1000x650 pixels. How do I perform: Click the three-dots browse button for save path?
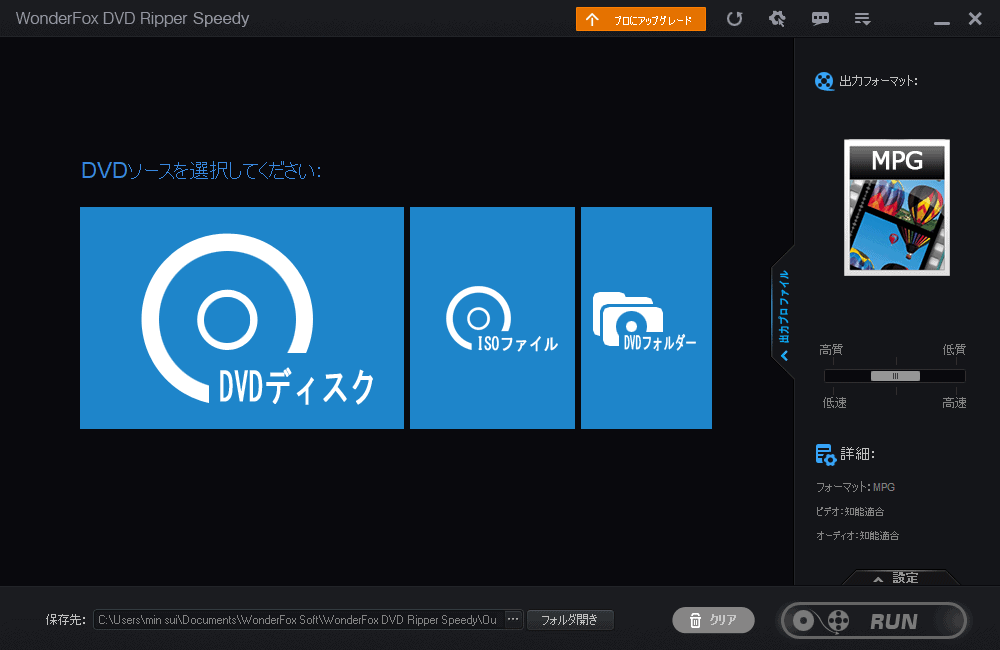[513, 620]
